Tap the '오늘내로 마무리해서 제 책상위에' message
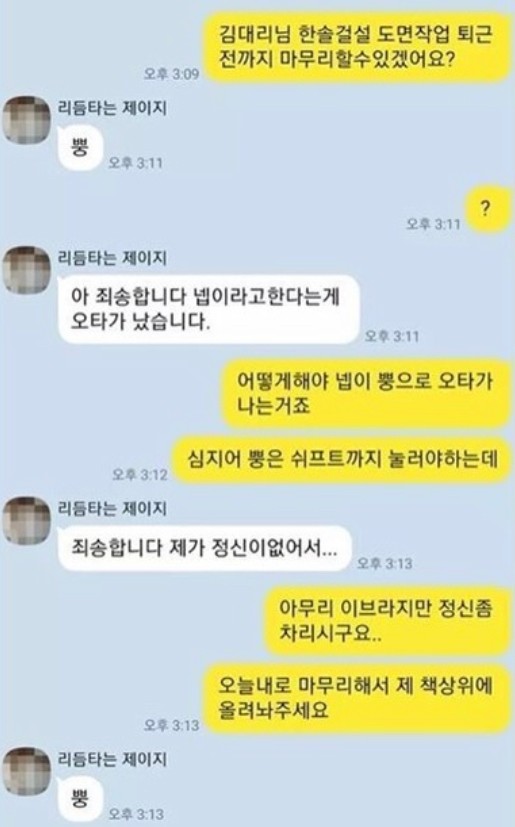 [x=357, y=698]
